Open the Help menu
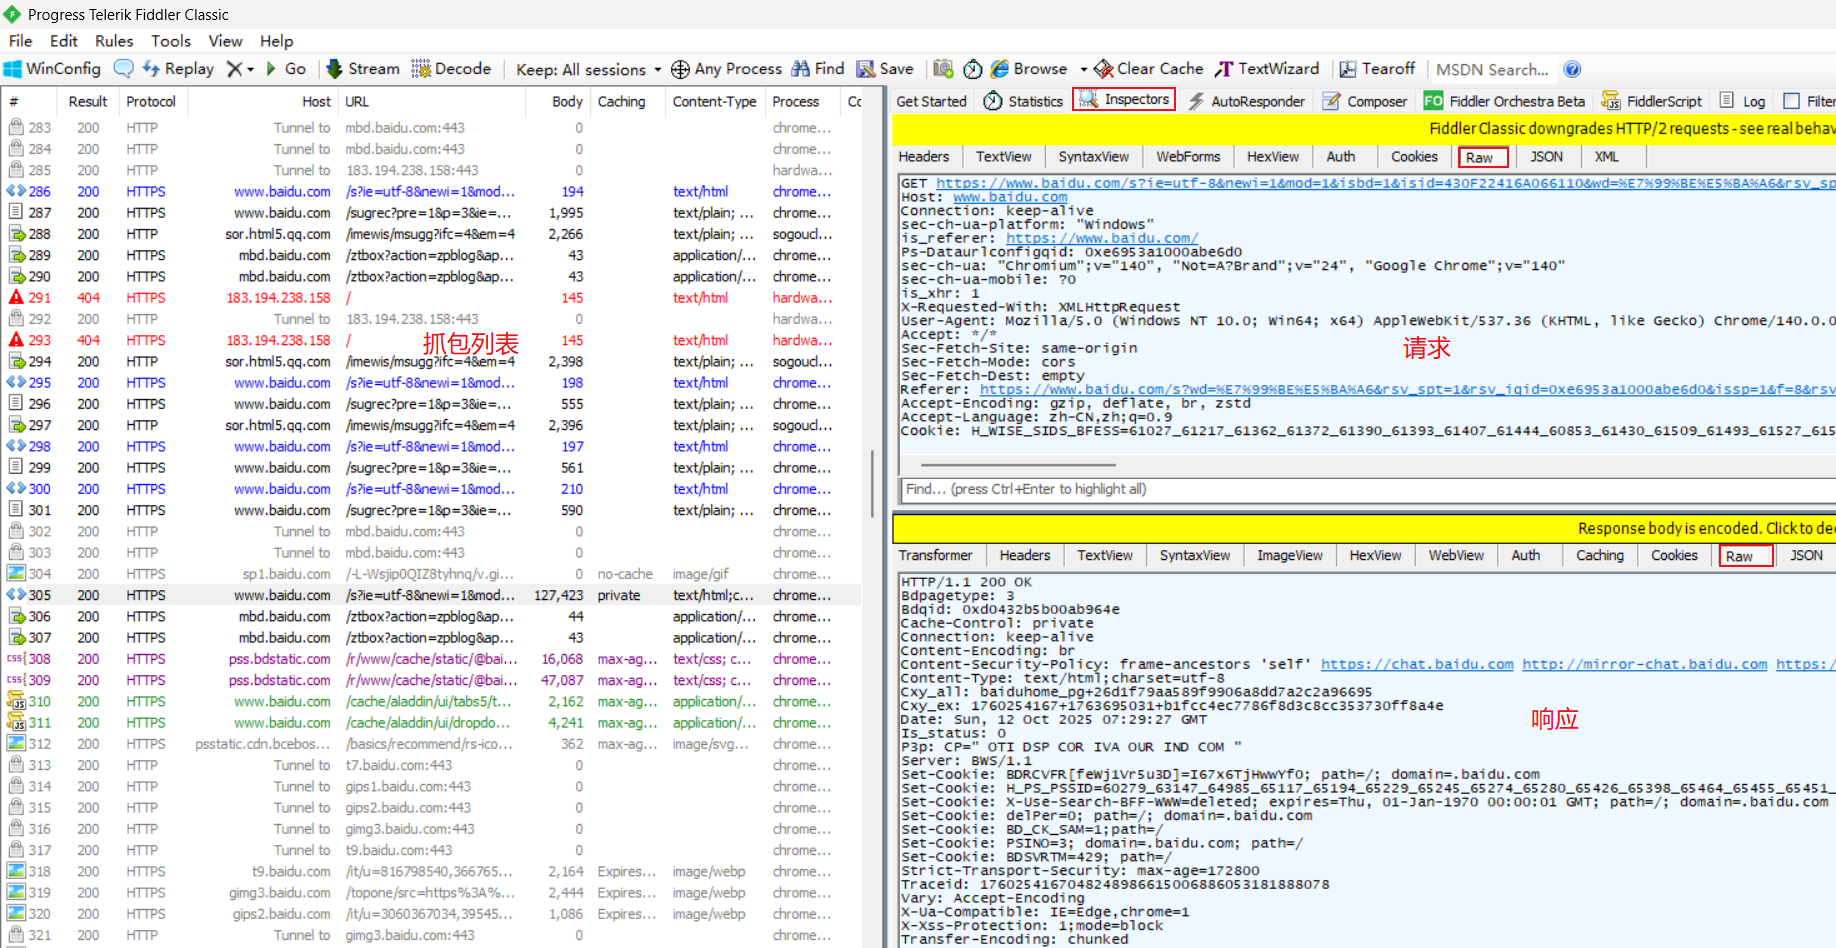1836x948 pixels. pos(276,41)
